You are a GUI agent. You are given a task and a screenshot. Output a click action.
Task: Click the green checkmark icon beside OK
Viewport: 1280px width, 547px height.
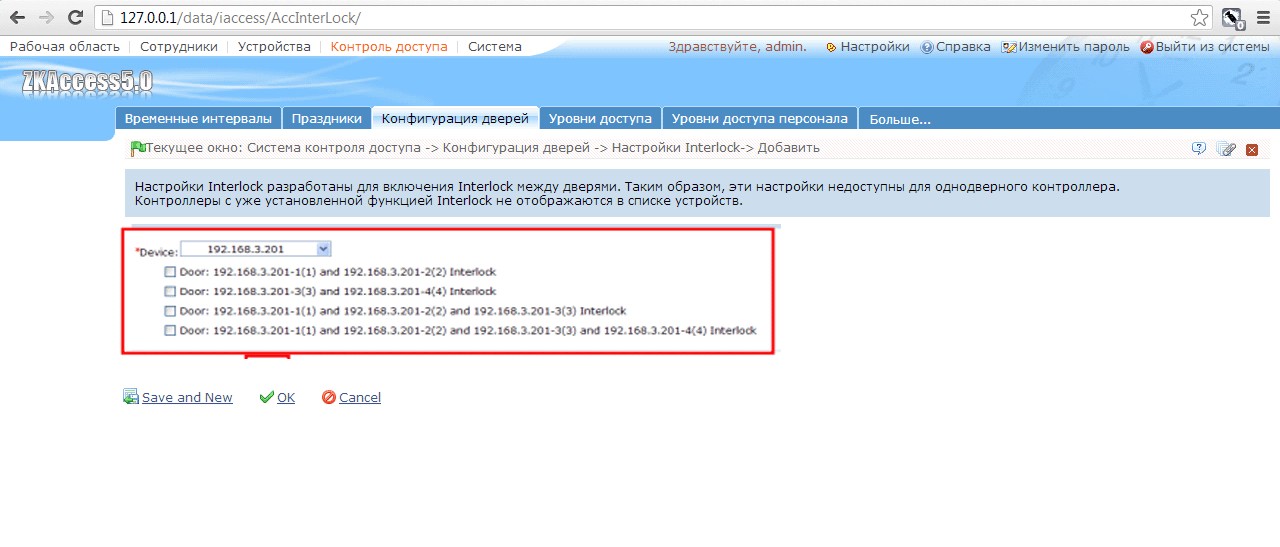(266, 397)
